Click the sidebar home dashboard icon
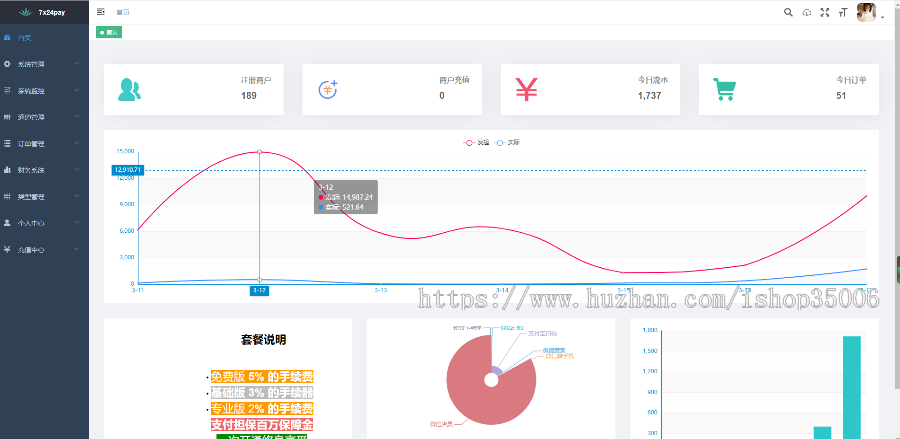Viewport: 900px width, 439px height. pos(7,38)
